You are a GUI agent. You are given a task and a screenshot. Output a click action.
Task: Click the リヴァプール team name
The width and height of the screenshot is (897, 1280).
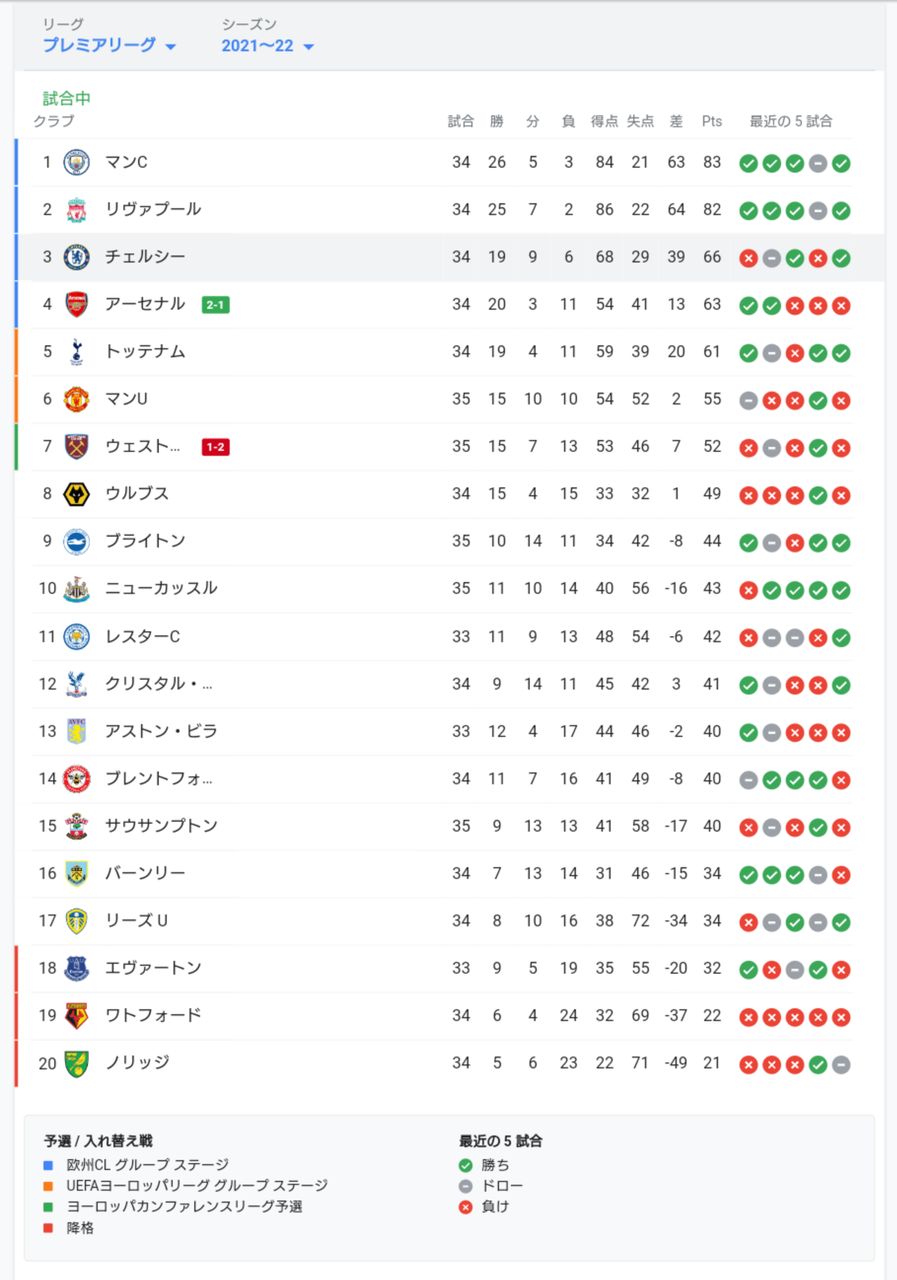(x=153, y=209)
